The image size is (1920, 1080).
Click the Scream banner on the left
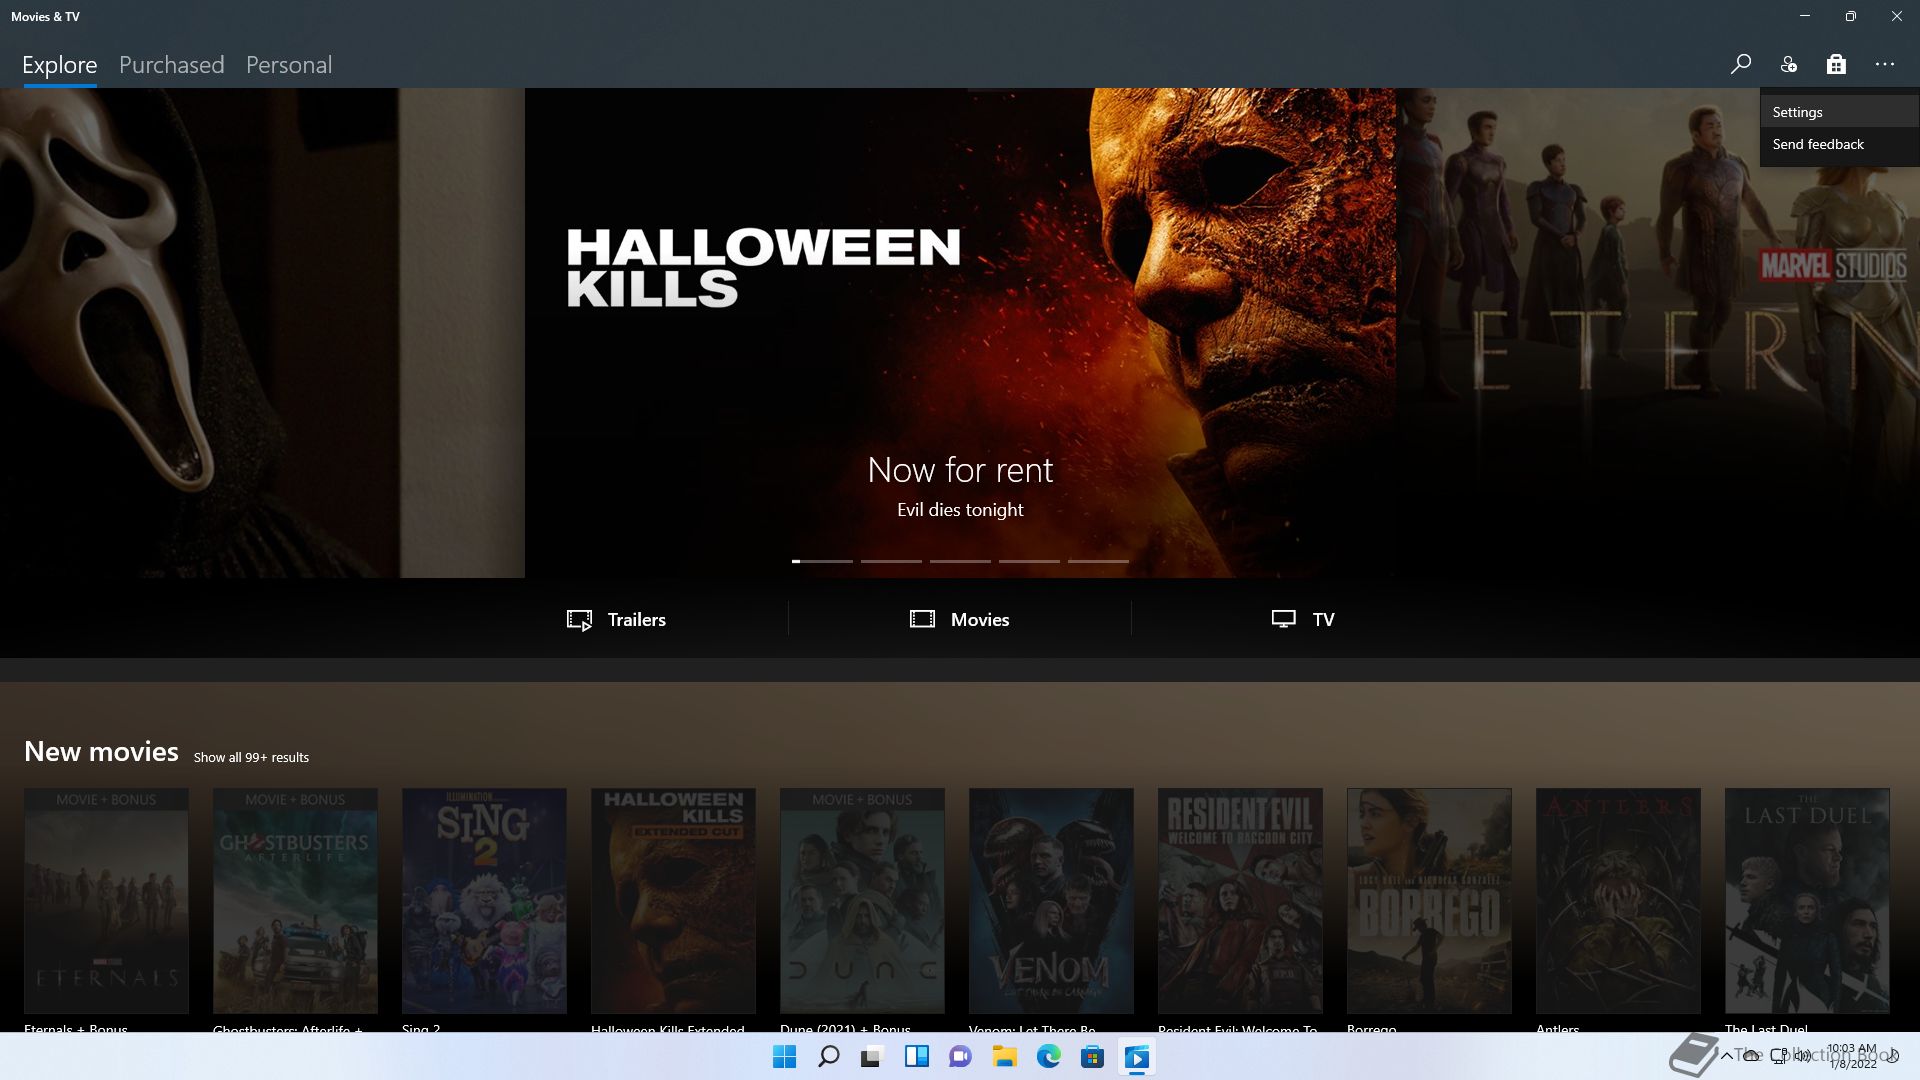[262, 333]
